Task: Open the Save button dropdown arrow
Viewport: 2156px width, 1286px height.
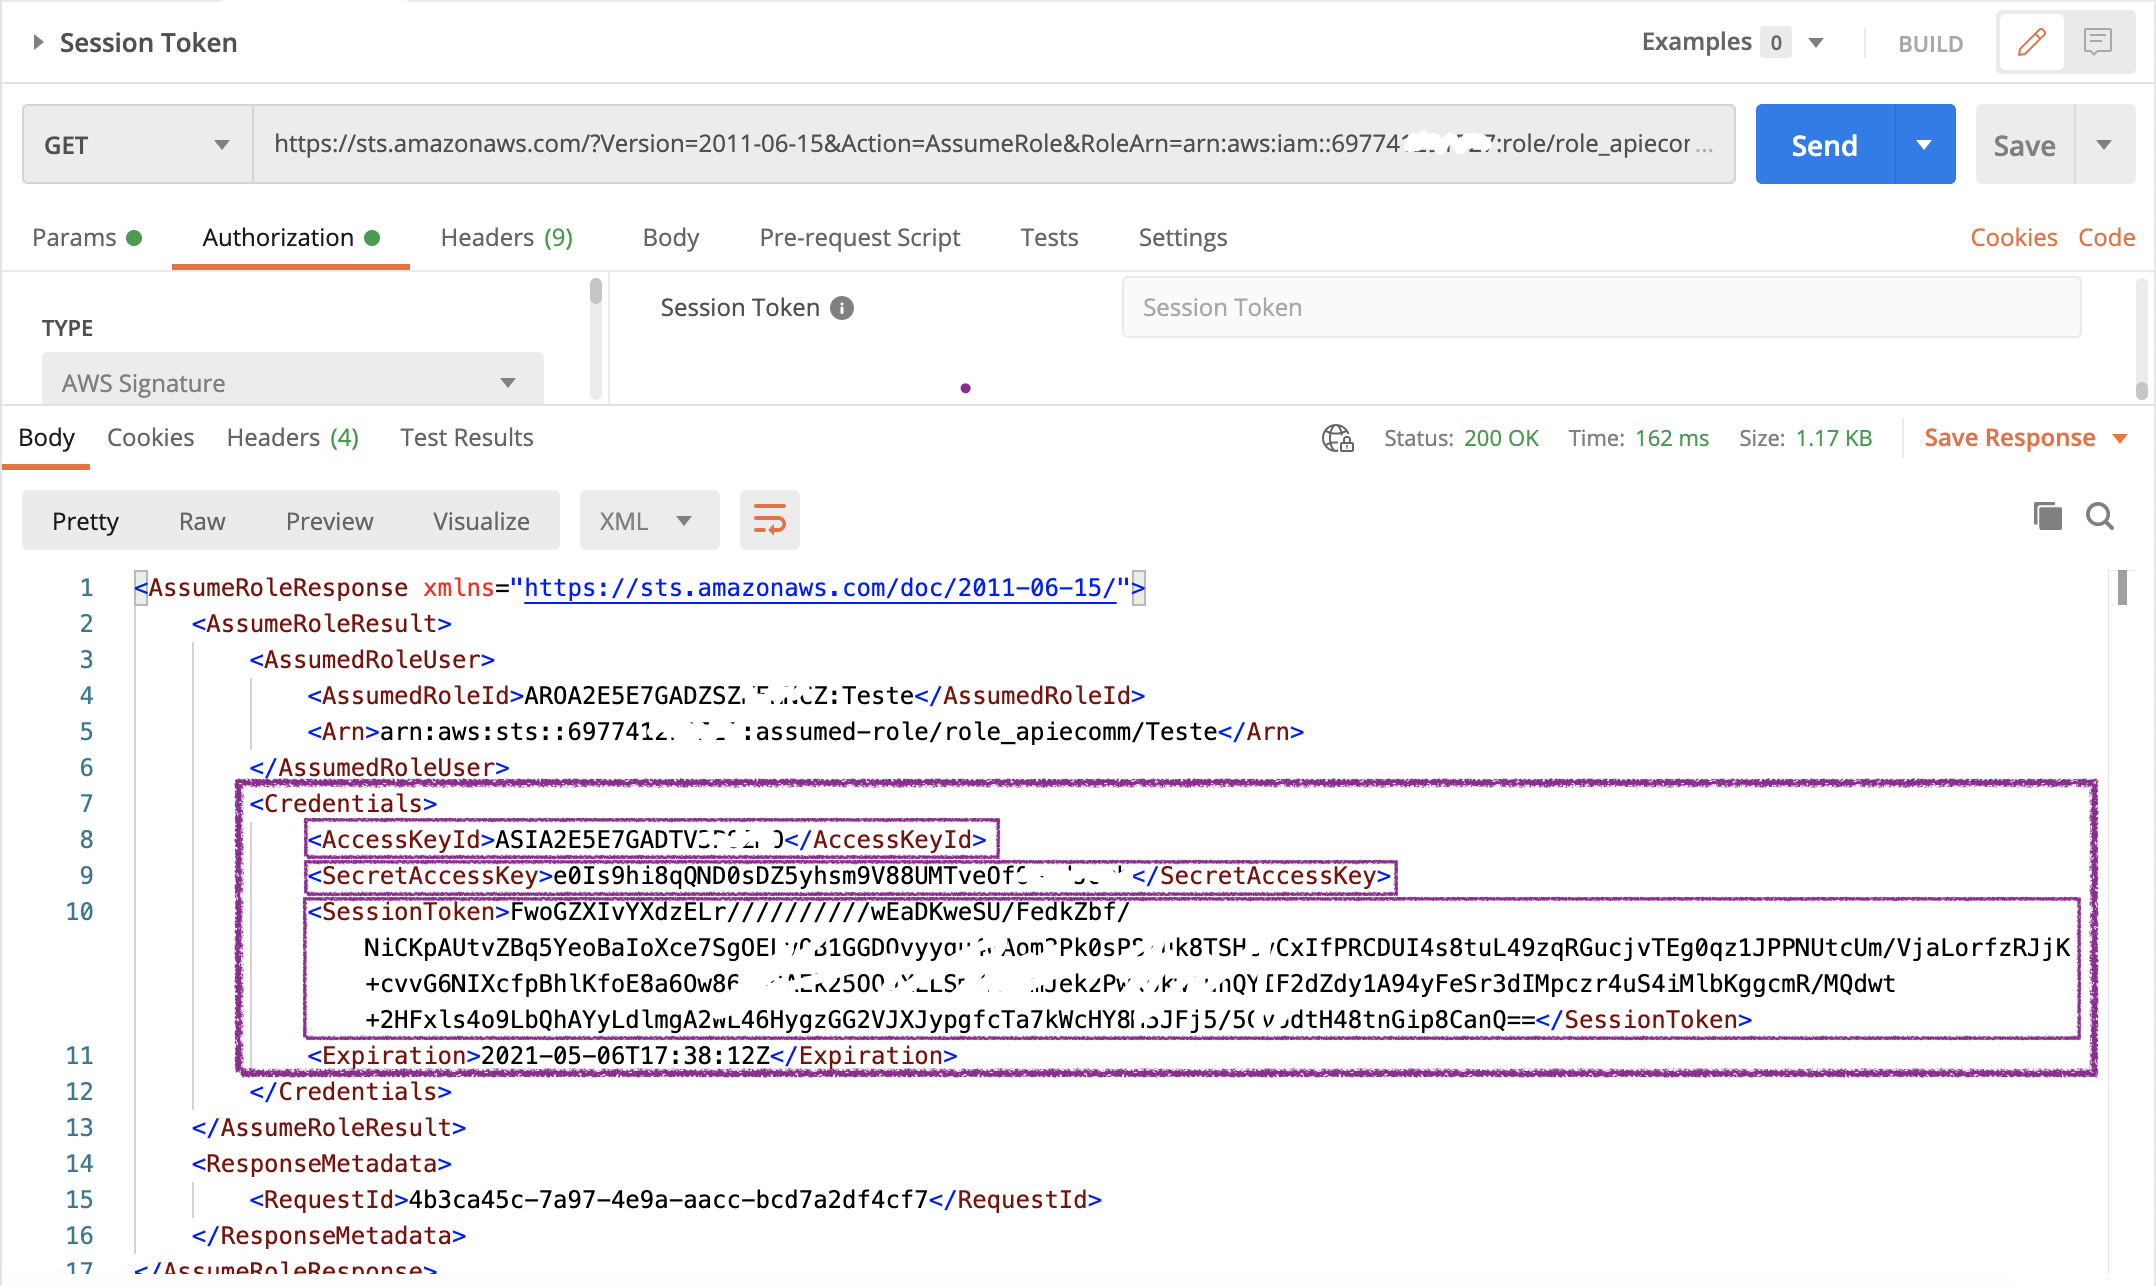Action: click(x=2104, y=144)
